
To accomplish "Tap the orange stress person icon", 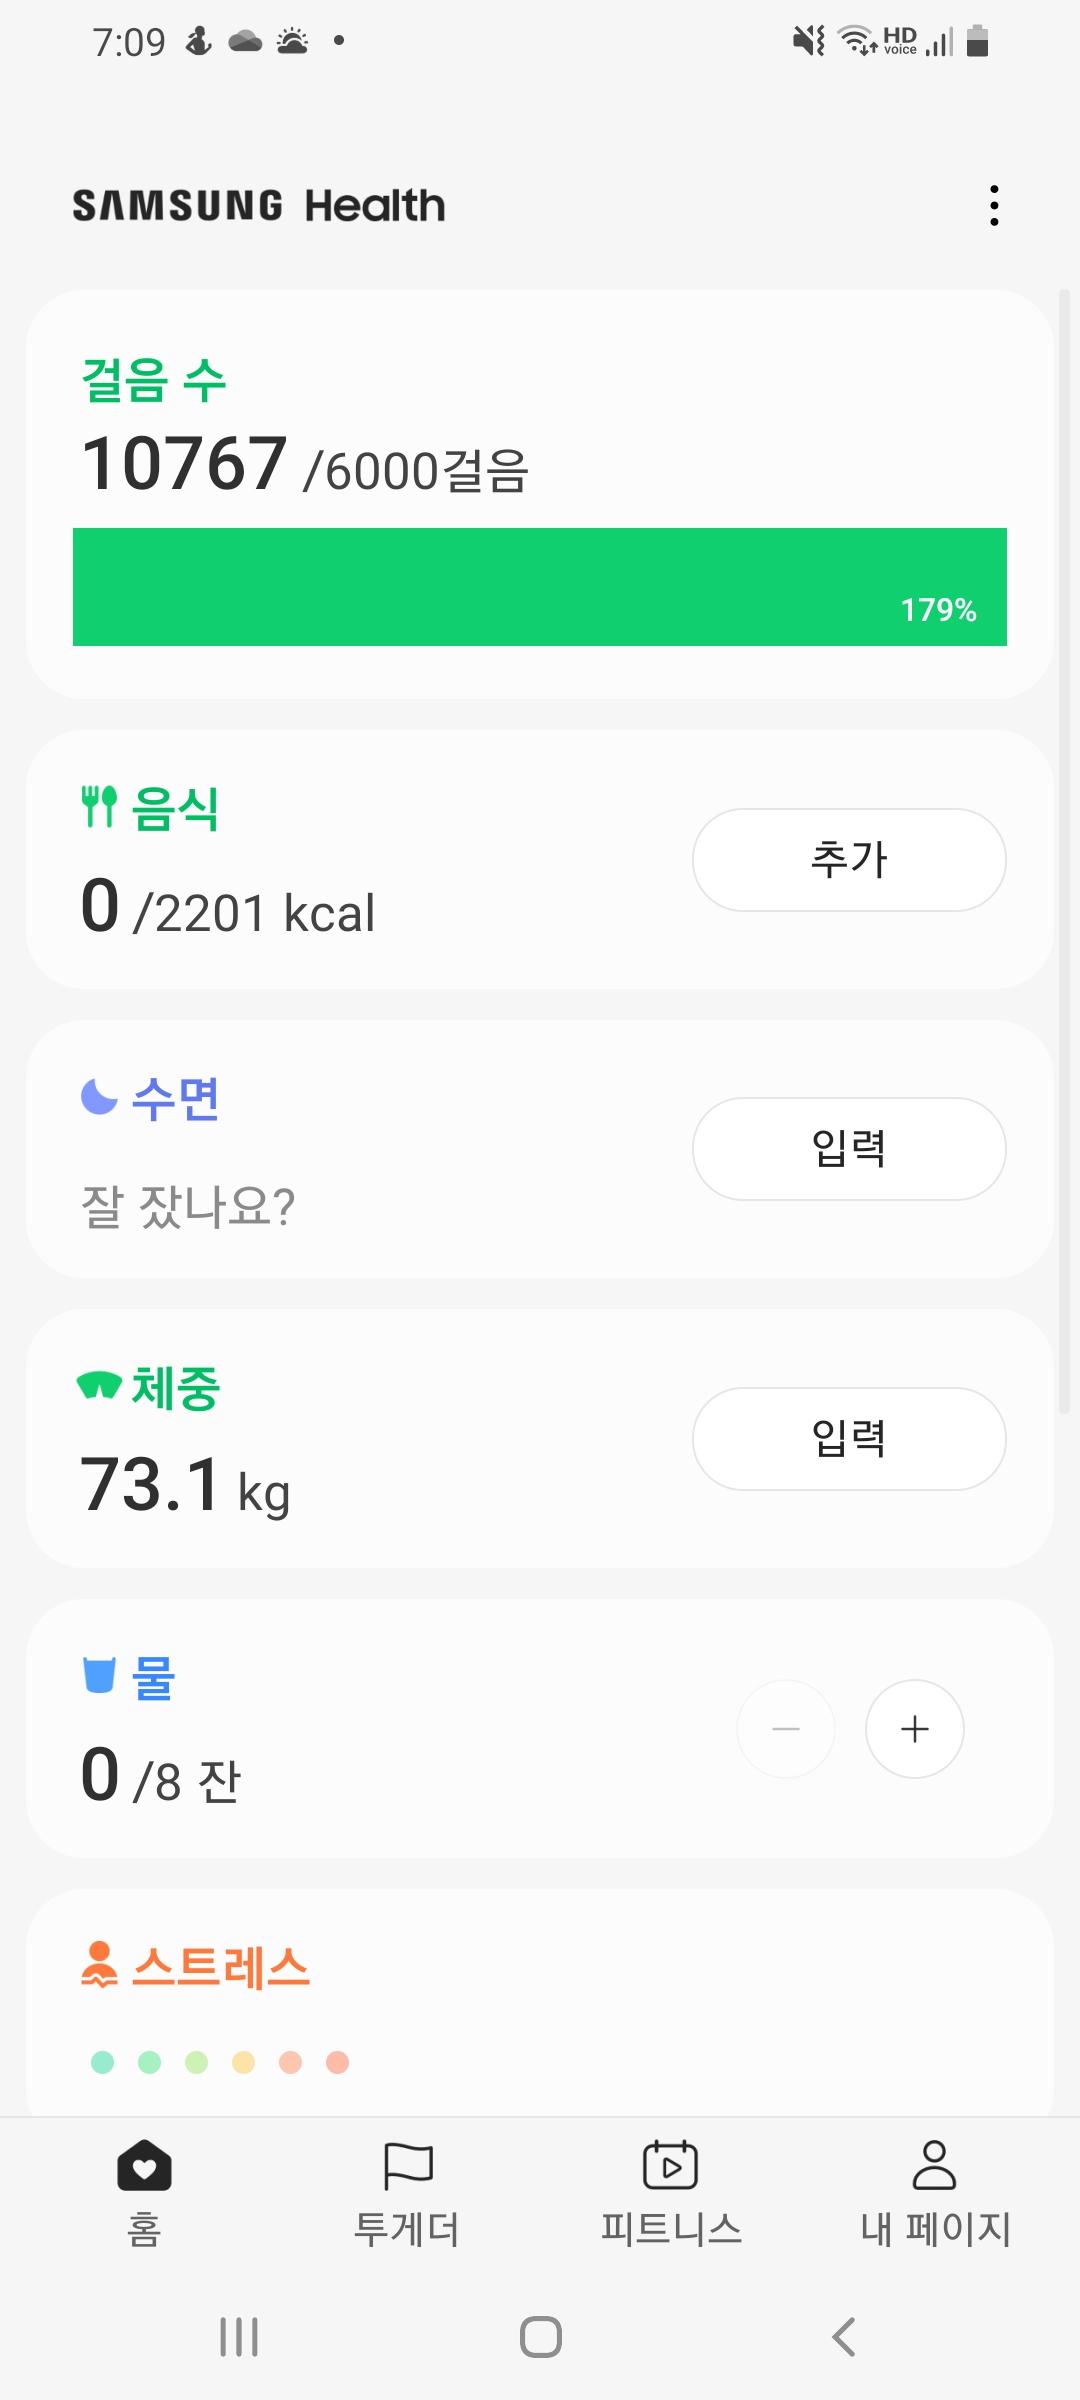I will pyautogui.click(x=99, y=1964).
